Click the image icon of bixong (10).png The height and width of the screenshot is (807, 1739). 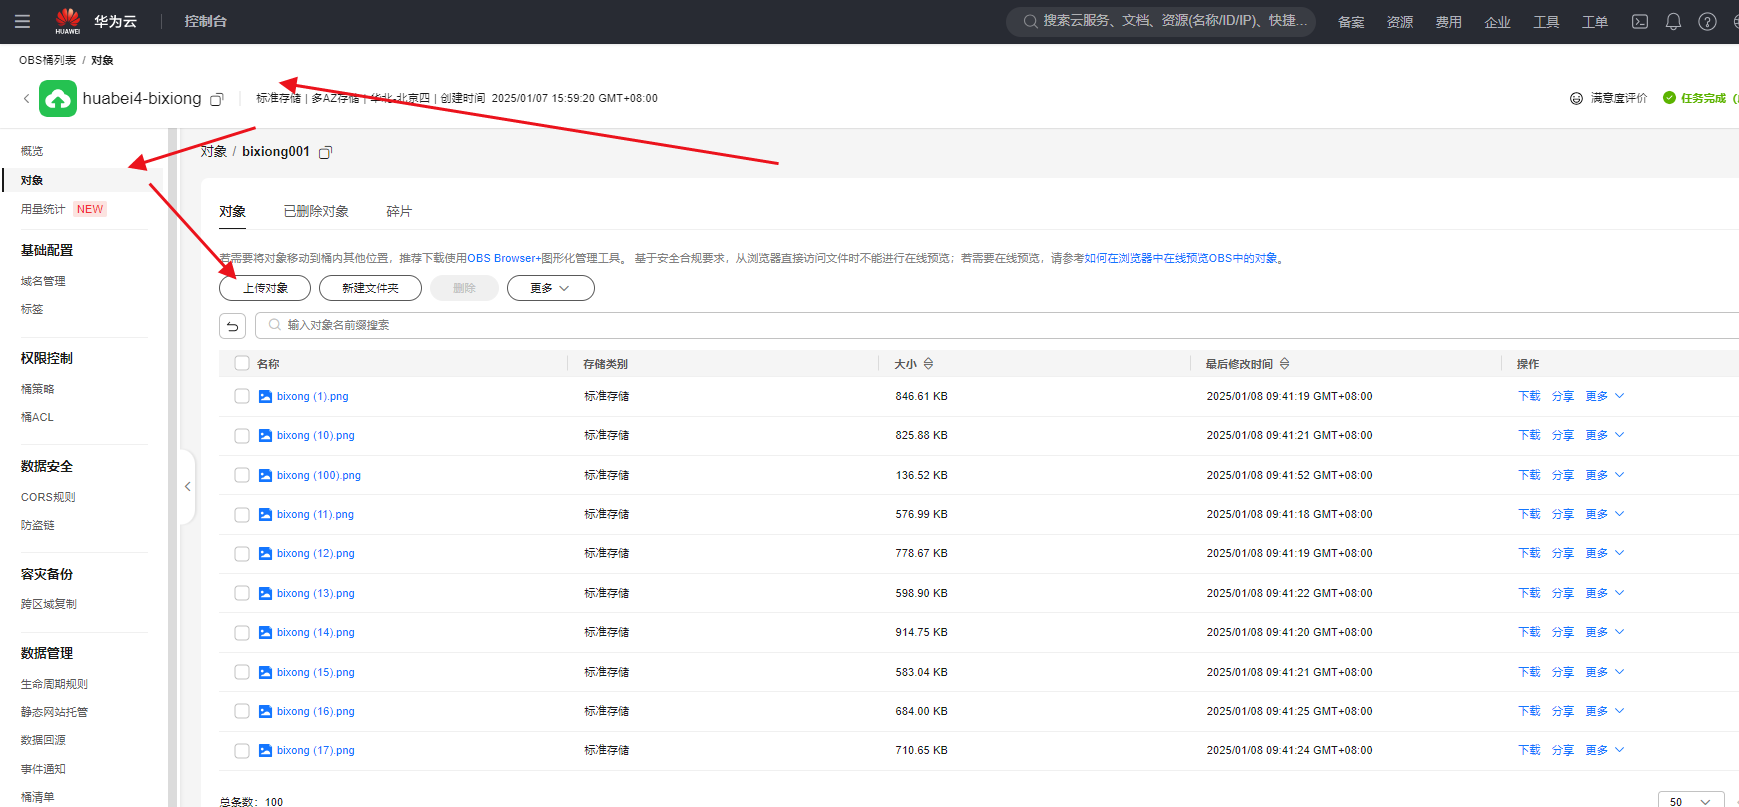coord(265,436)
